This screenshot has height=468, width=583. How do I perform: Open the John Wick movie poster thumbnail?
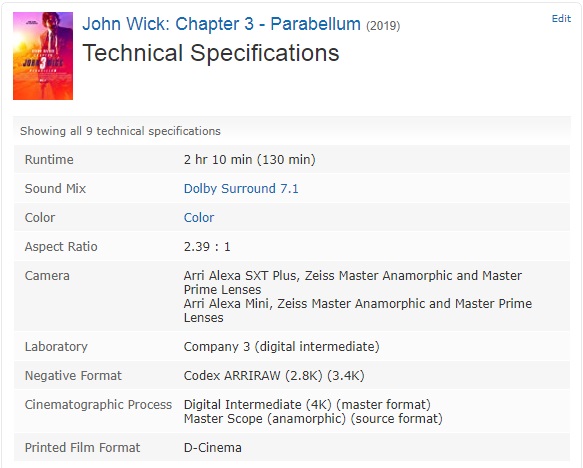tap(43, 56)
